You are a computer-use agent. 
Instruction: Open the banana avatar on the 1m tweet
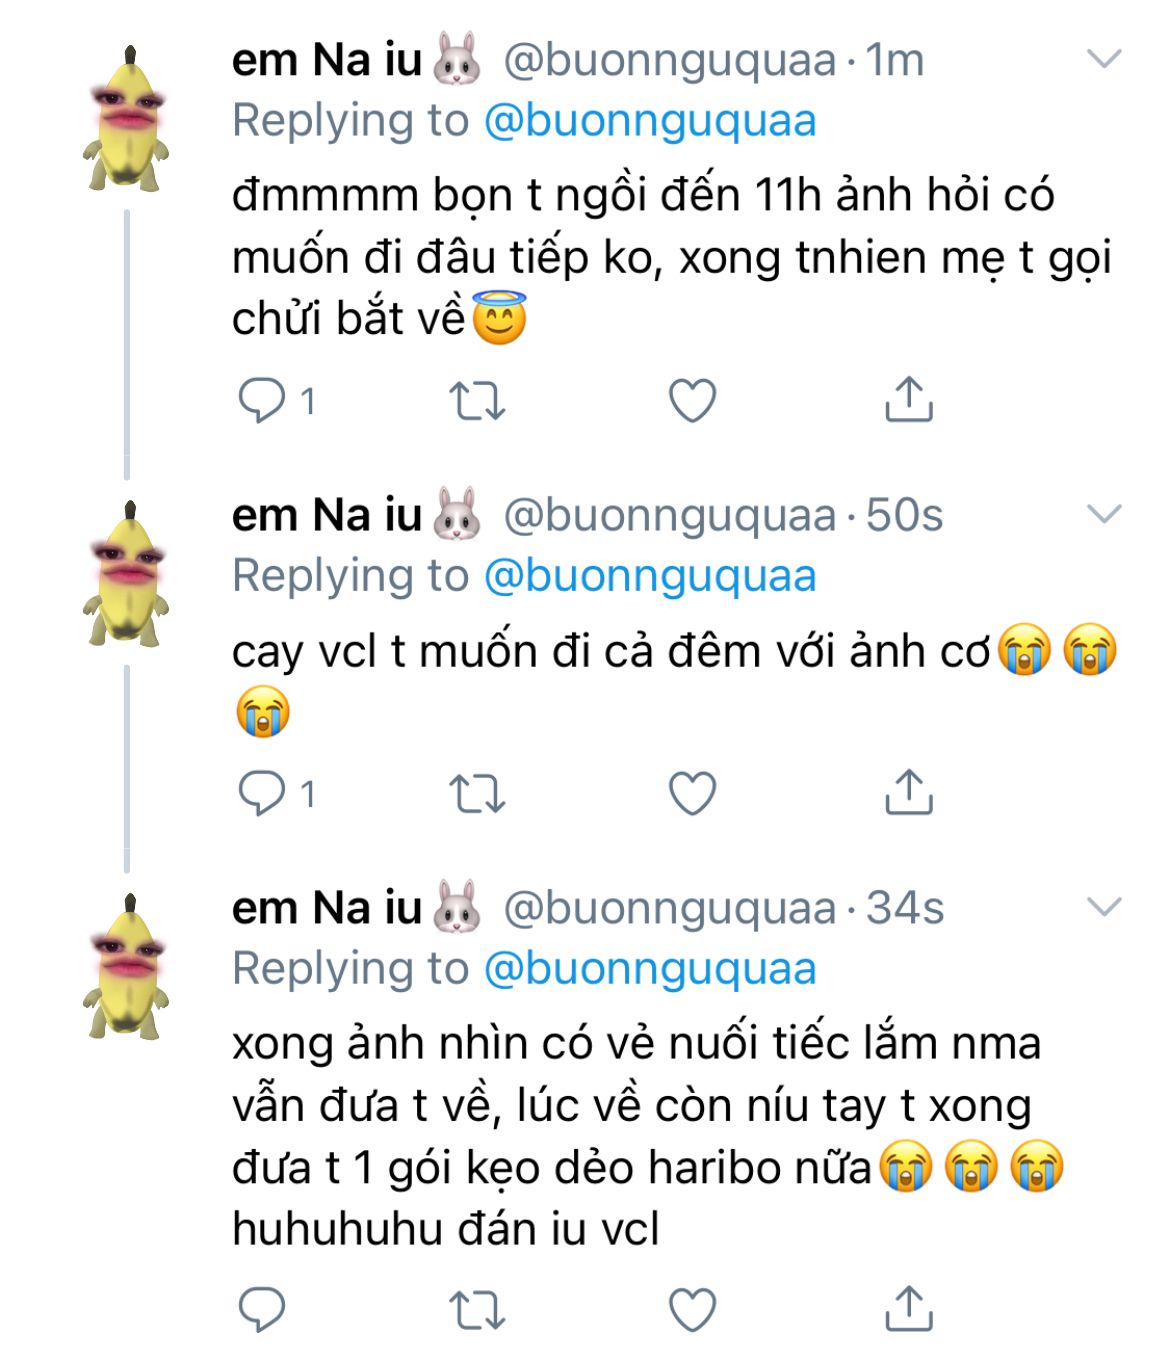click(126, 119)
